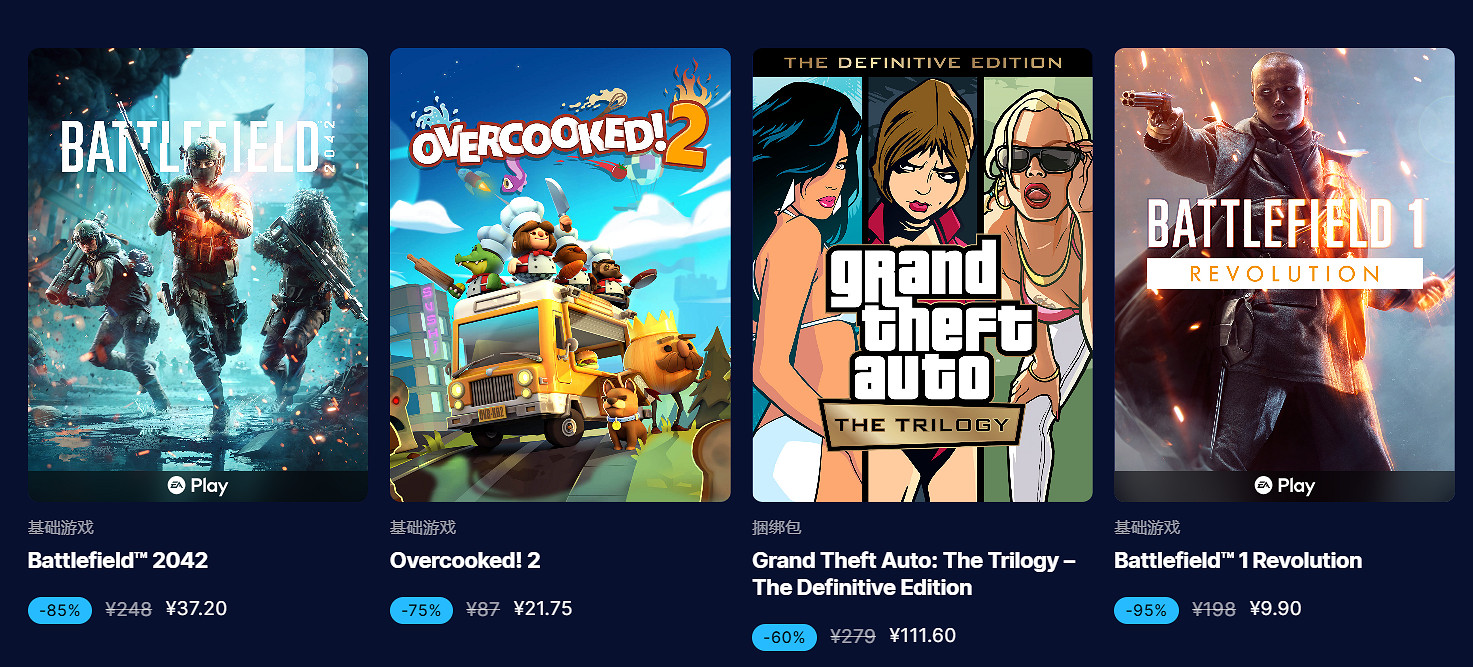Select the Grand Theft Auto Trilogy cover
This screenshot has width=1473, height=667.
click(922, 274)
